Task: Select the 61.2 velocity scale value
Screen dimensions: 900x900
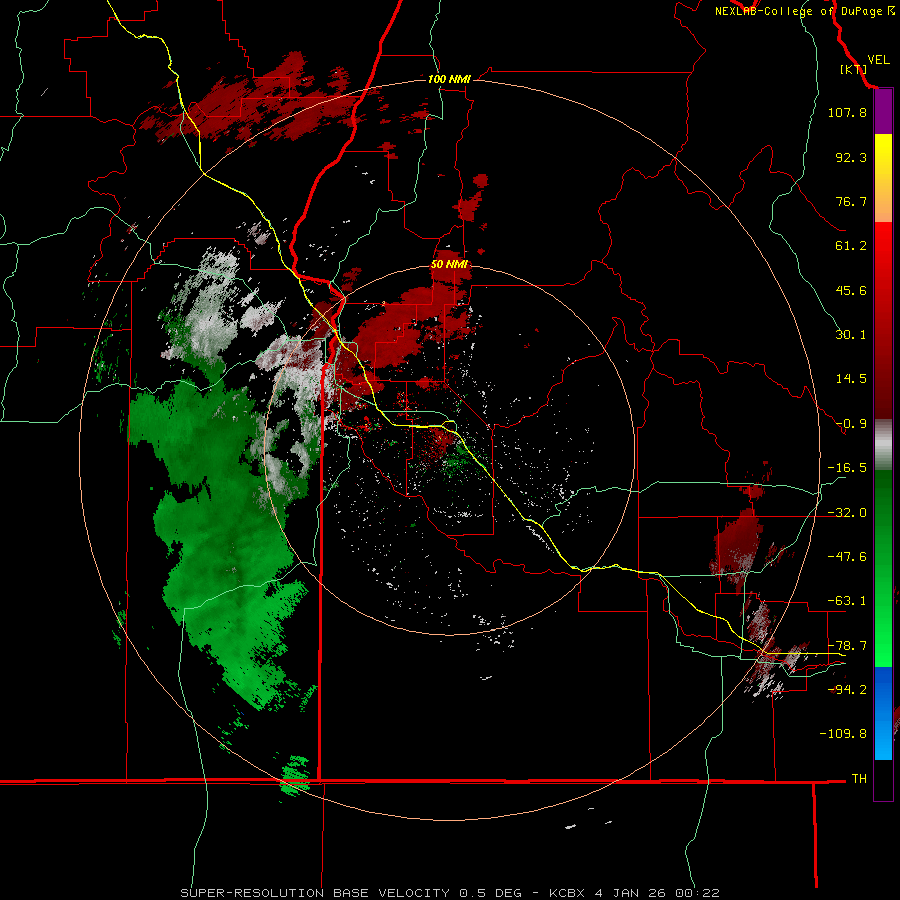Action: (x=851, y=246)
